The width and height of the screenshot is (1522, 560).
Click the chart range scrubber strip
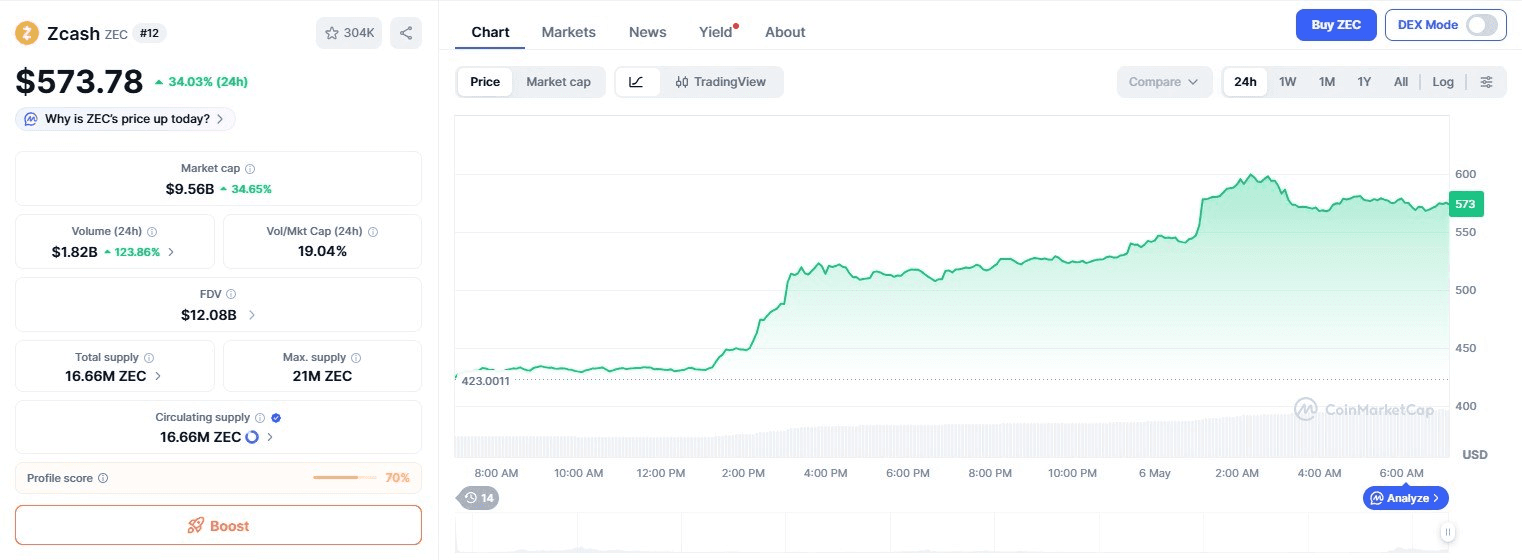point(951,533)
